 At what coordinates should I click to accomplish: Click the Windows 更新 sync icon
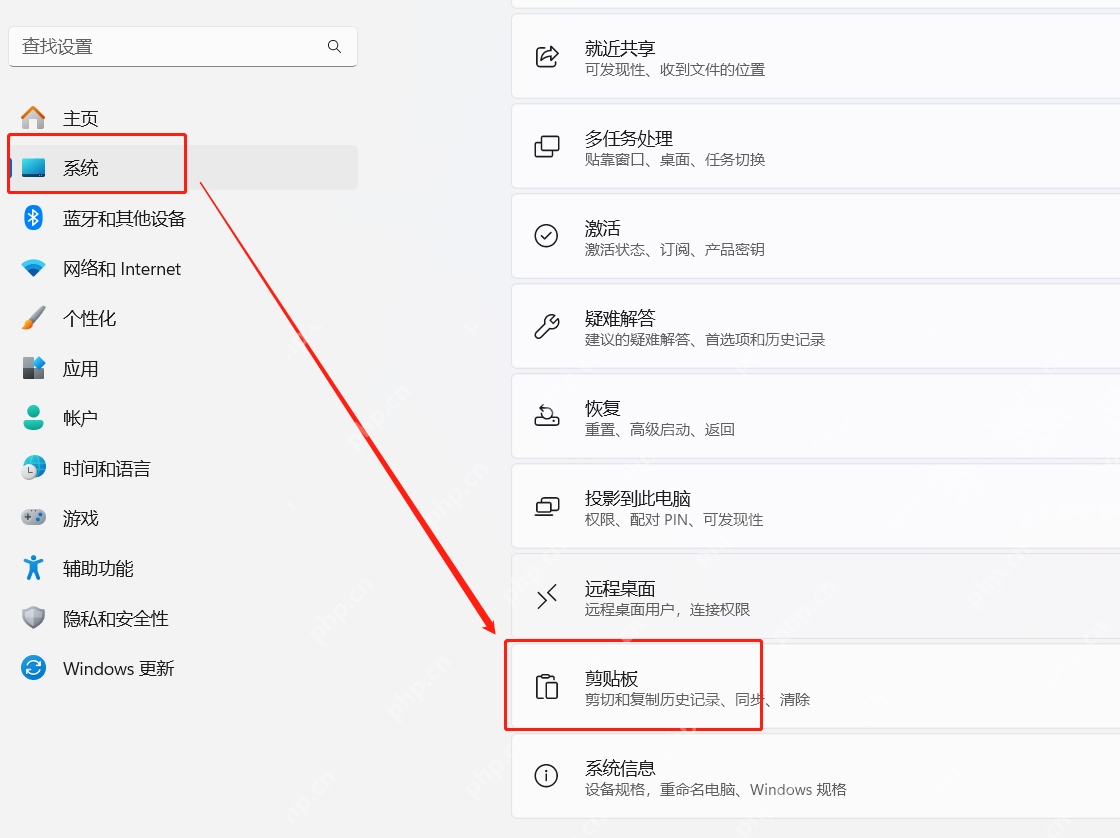[x=33, y=668]
